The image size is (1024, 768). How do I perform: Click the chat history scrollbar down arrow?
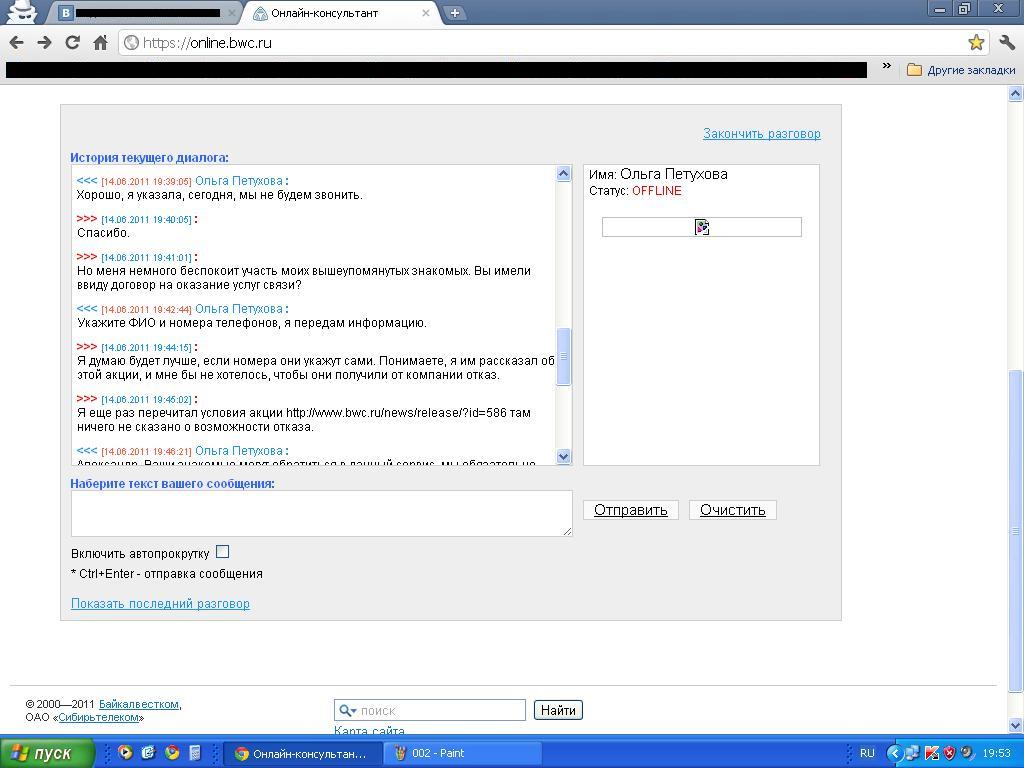pos(563,457)
